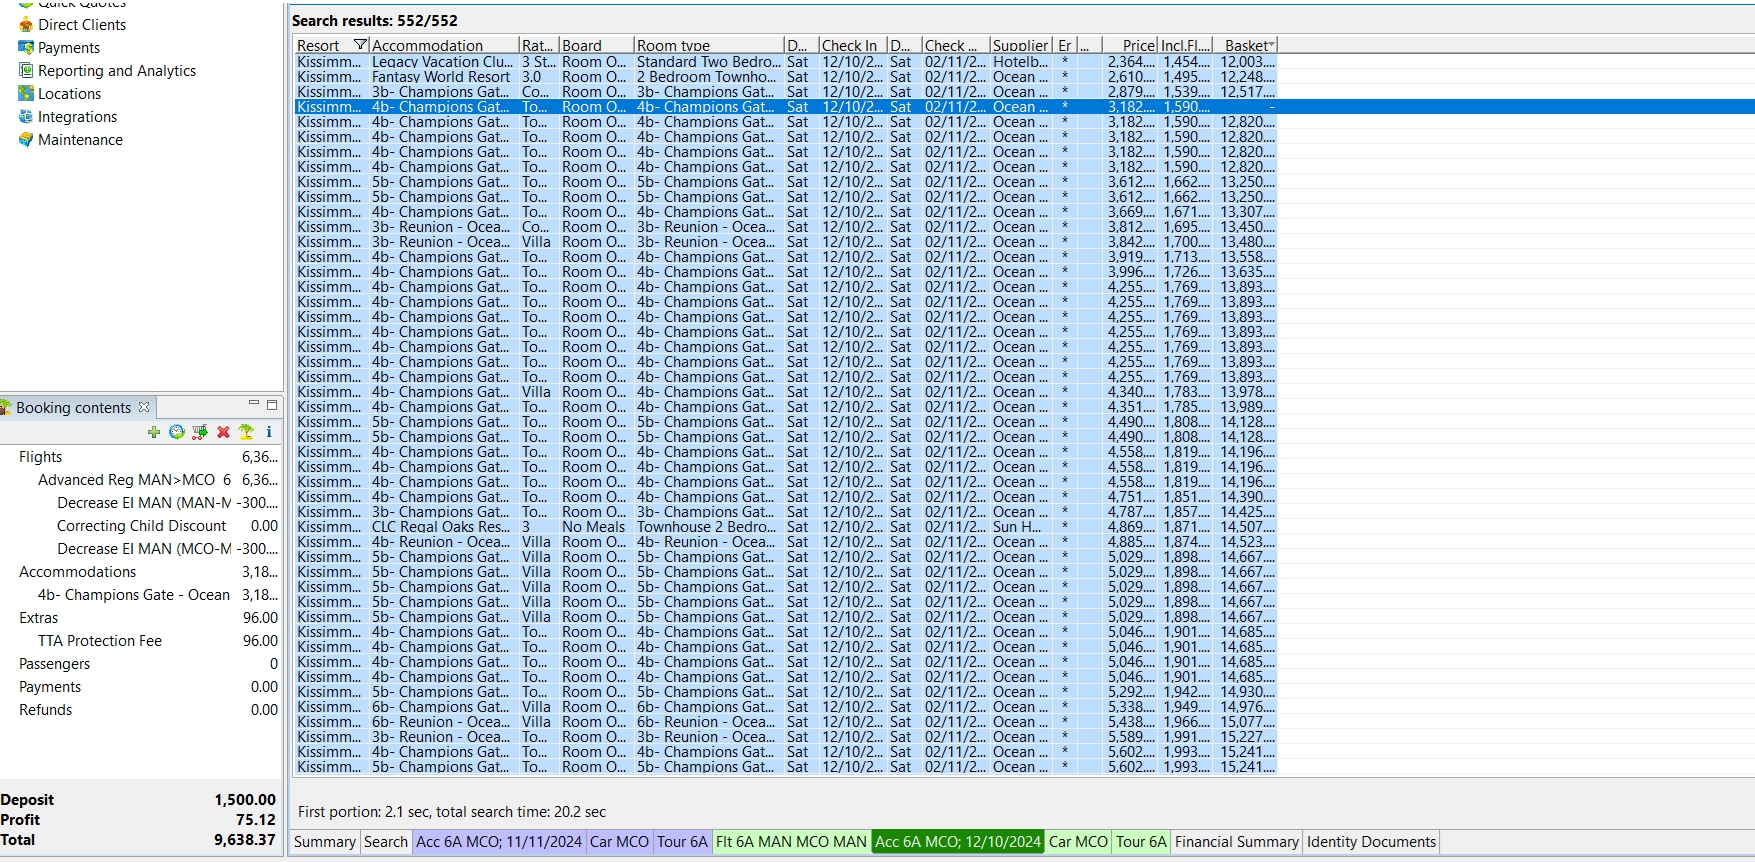Sort by the Room type column header
The width and height of the screenshot is (1755, 862).
pos(708,45)
